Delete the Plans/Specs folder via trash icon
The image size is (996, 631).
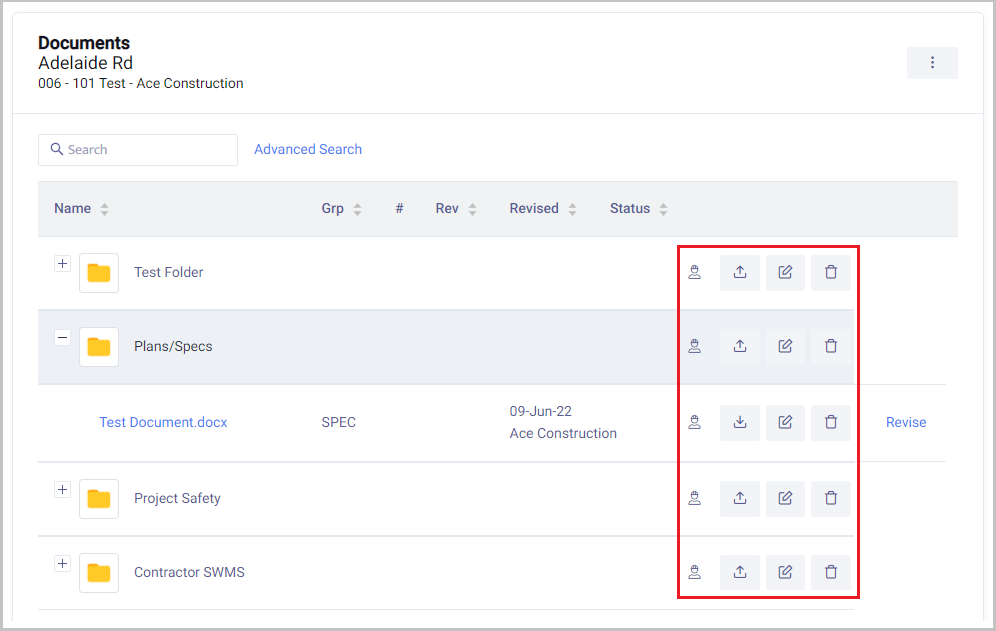tap(830, 346)
